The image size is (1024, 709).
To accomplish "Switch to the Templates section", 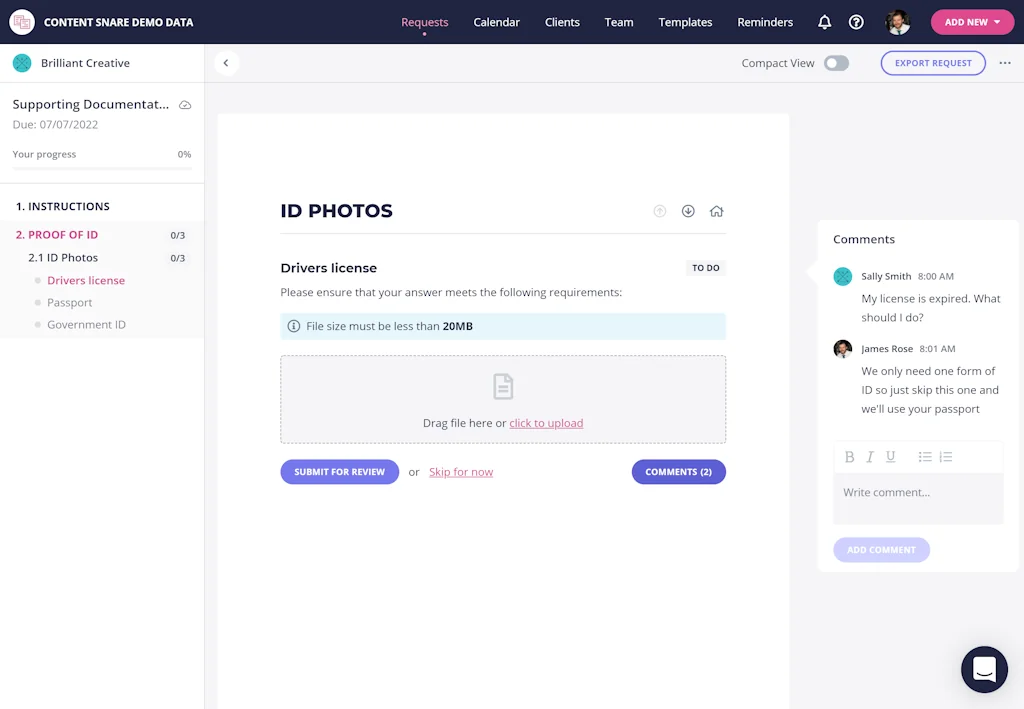I will pyautogui.click(x=685, y=21).
